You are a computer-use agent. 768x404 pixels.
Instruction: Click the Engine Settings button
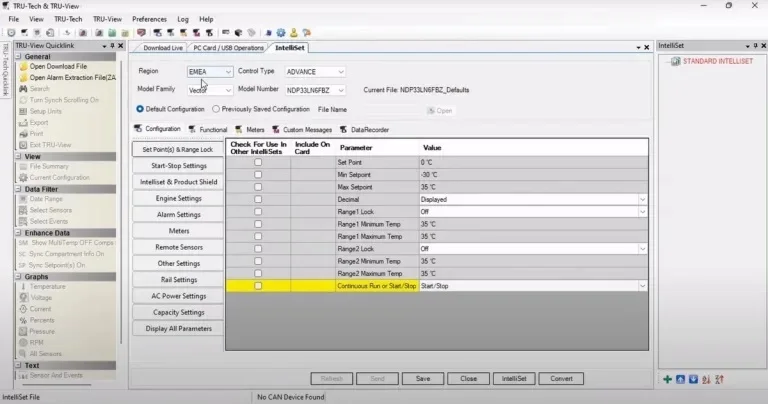pyautogui.click(x=178, y=198)
